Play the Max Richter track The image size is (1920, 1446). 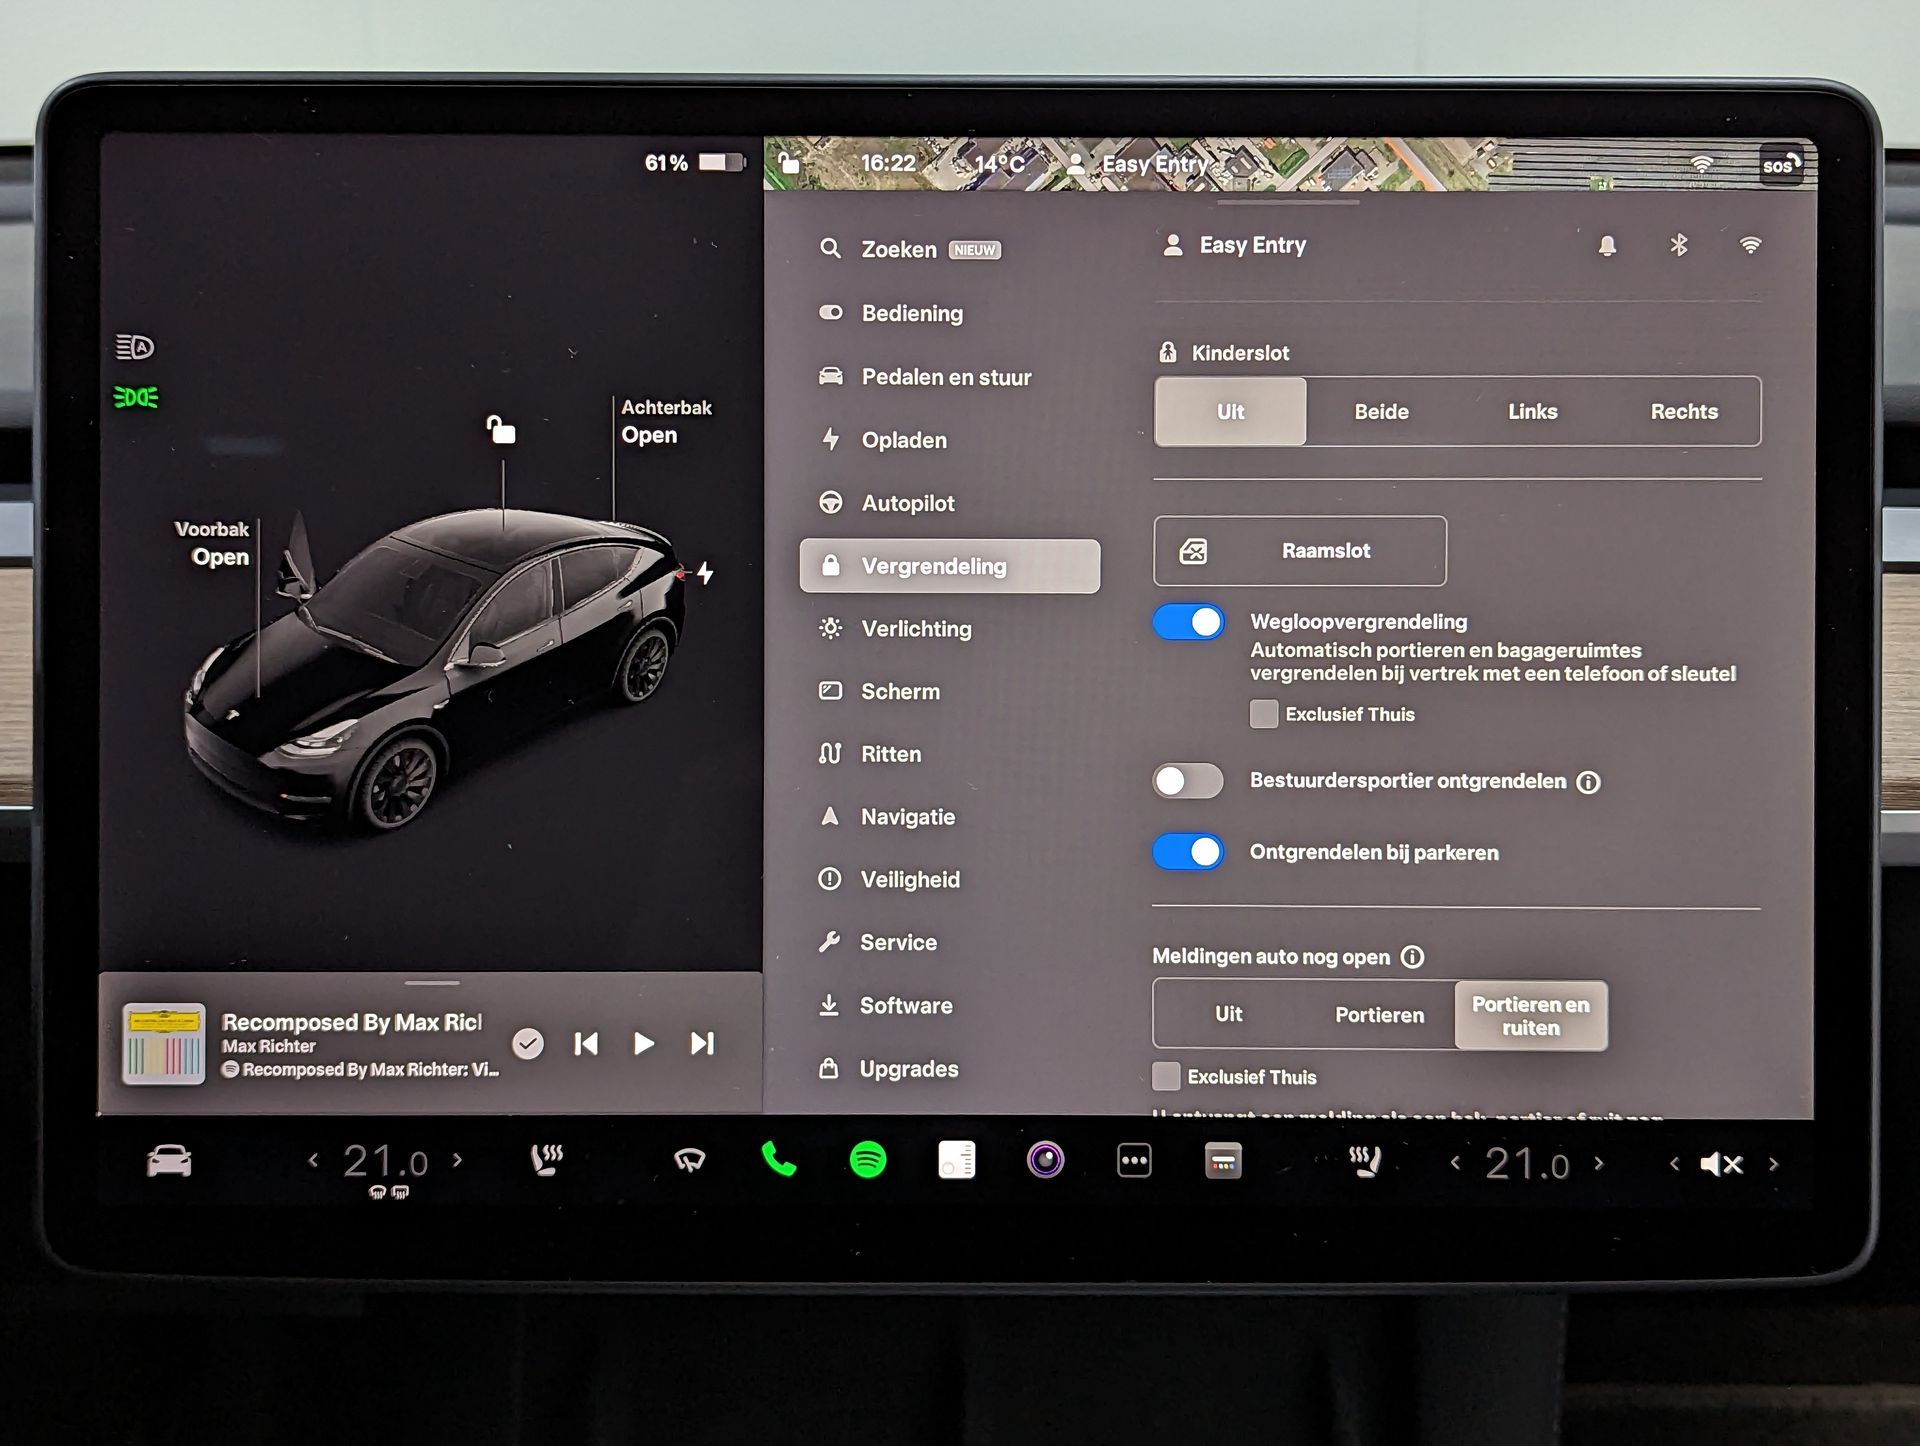point(644,1044)
